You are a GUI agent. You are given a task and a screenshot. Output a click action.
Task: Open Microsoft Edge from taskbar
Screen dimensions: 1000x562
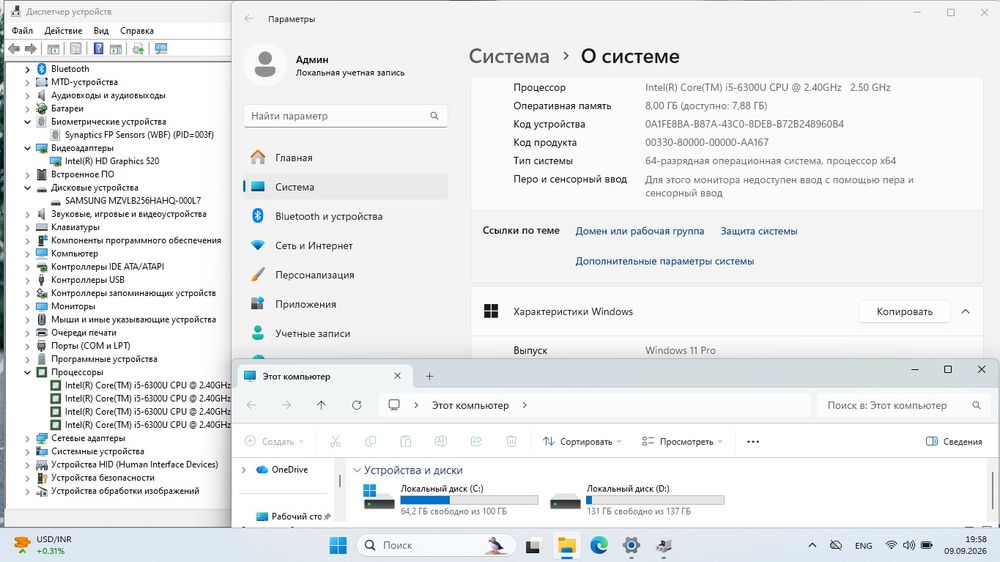(599, 545)
